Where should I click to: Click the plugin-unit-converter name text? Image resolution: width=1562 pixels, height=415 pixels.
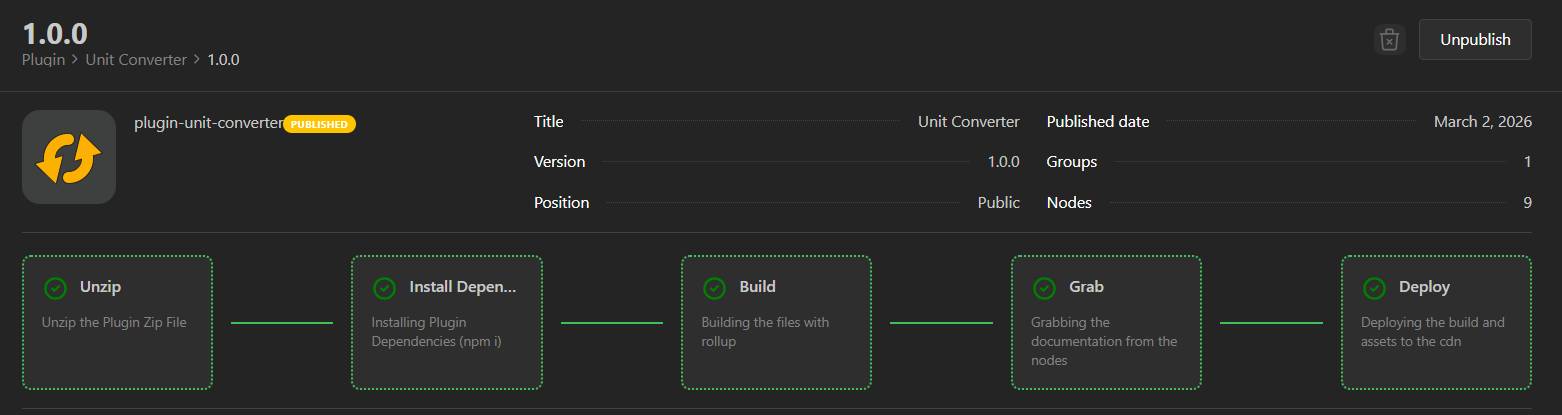click(x=208, y=123)
